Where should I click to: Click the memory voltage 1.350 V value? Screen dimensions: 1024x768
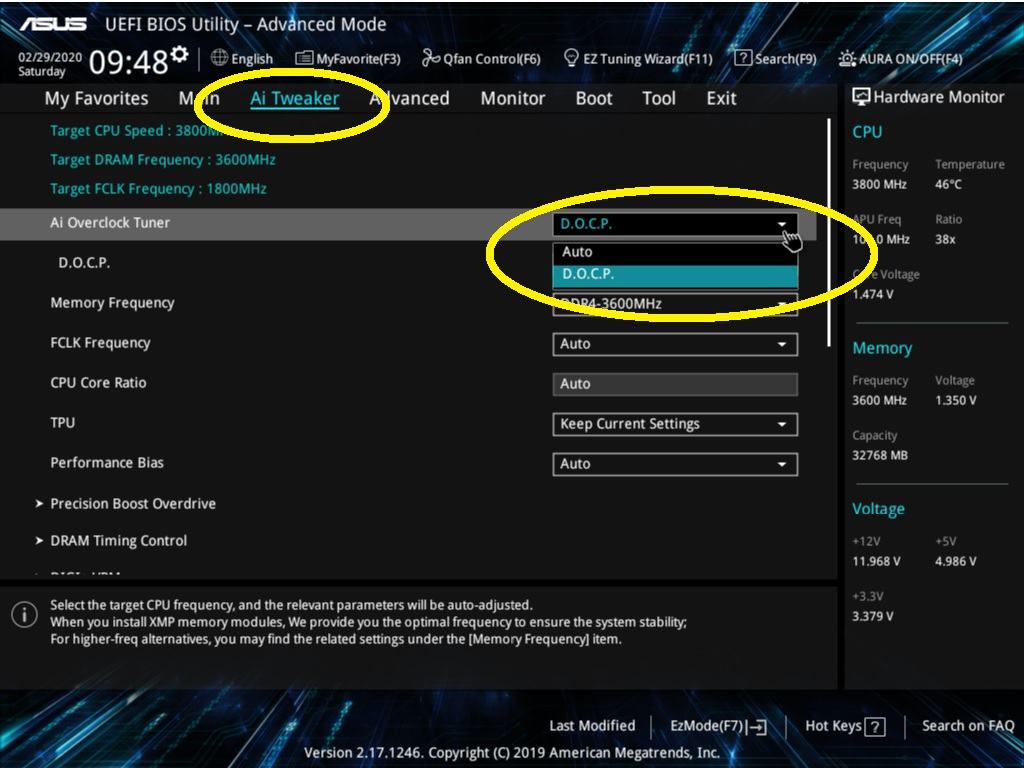[955, 400]
